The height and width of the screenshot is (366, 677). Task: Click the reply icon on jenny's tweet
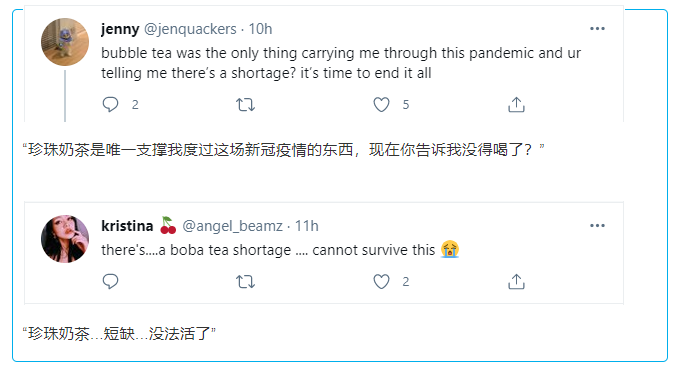[110, 104]
